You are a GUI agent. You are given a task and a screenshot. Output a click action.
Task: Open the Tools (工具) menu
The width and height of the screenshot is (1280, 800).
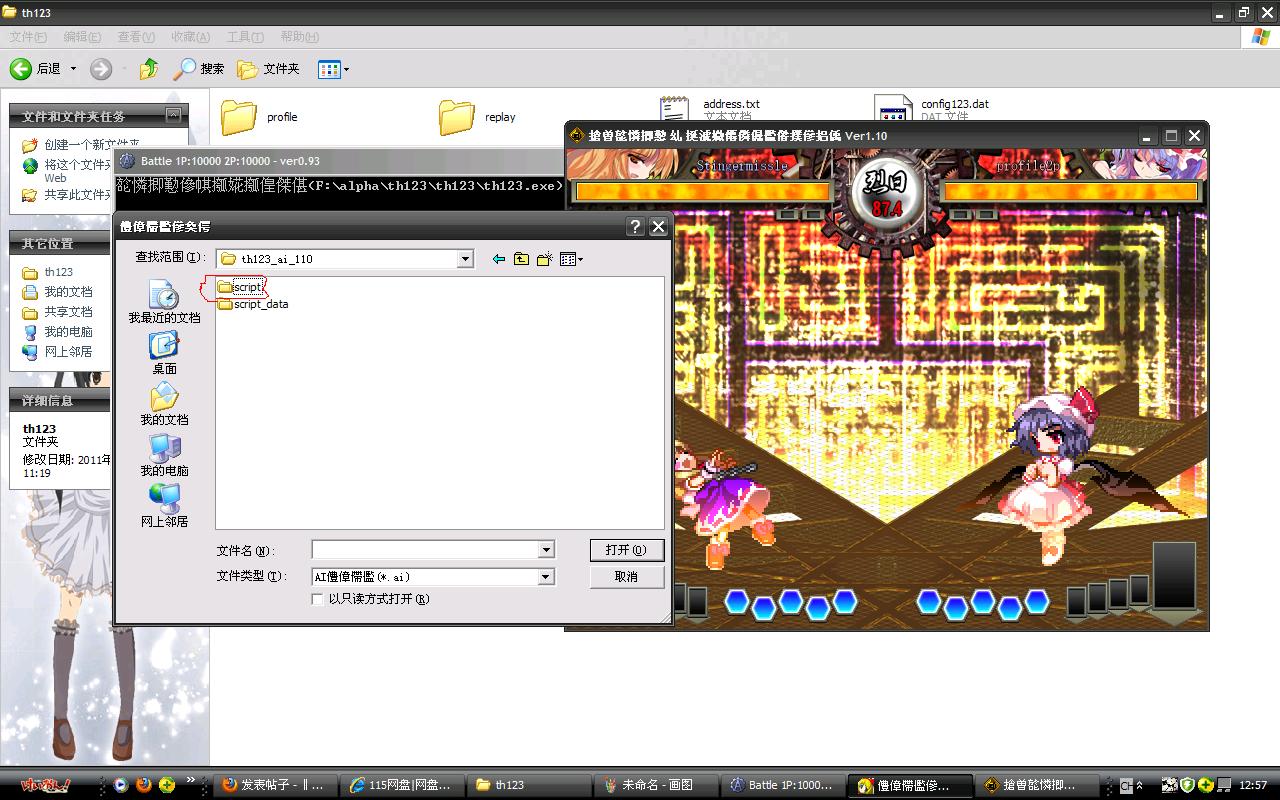tap(244, 37)
